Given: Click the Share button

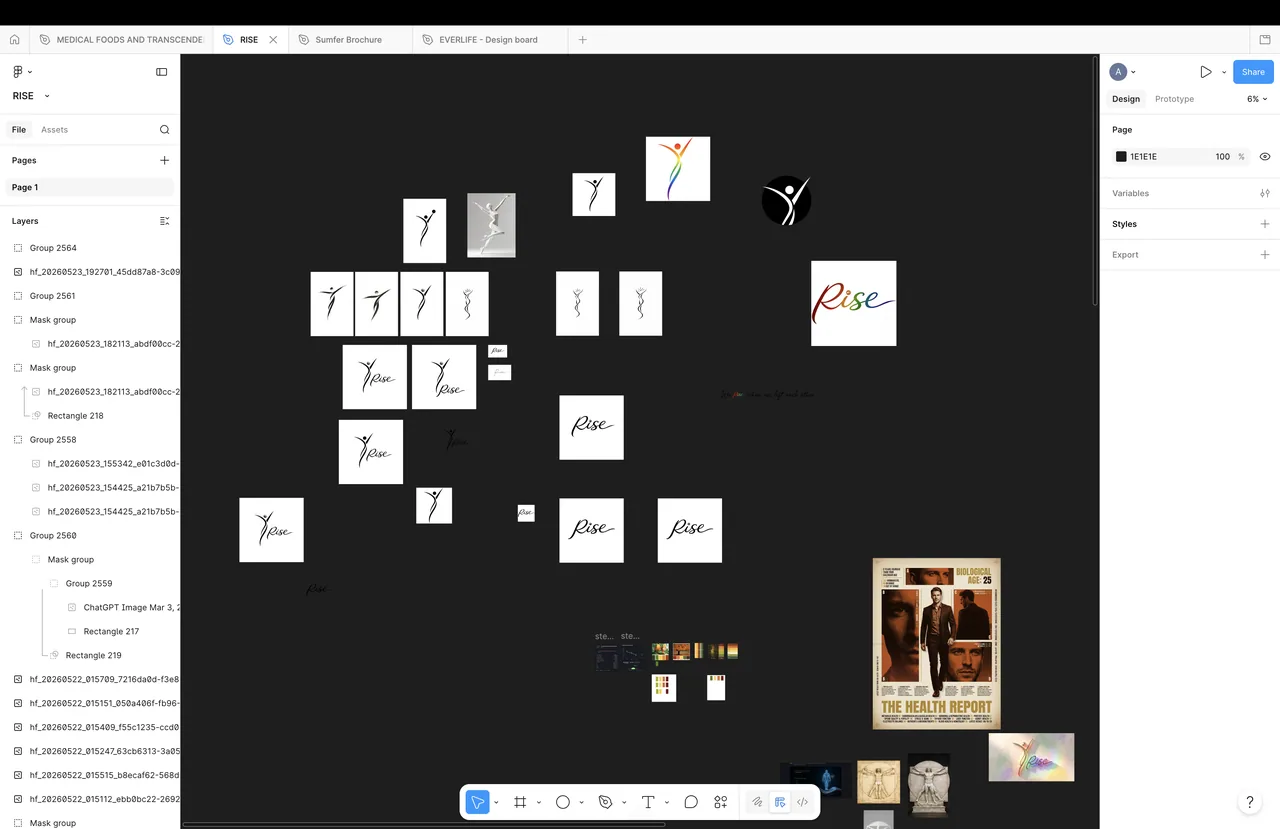Looking at the screenshot, I should click(1253, 72).
